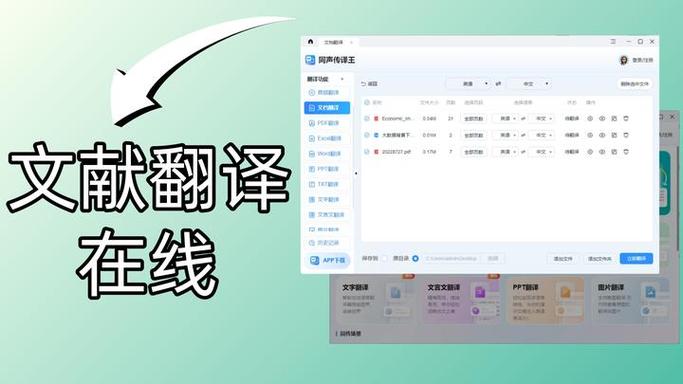The height and width of the screenshot is (384, 683).
Task: Click the 同声传译王 app logo
Action: click(310, 60)
